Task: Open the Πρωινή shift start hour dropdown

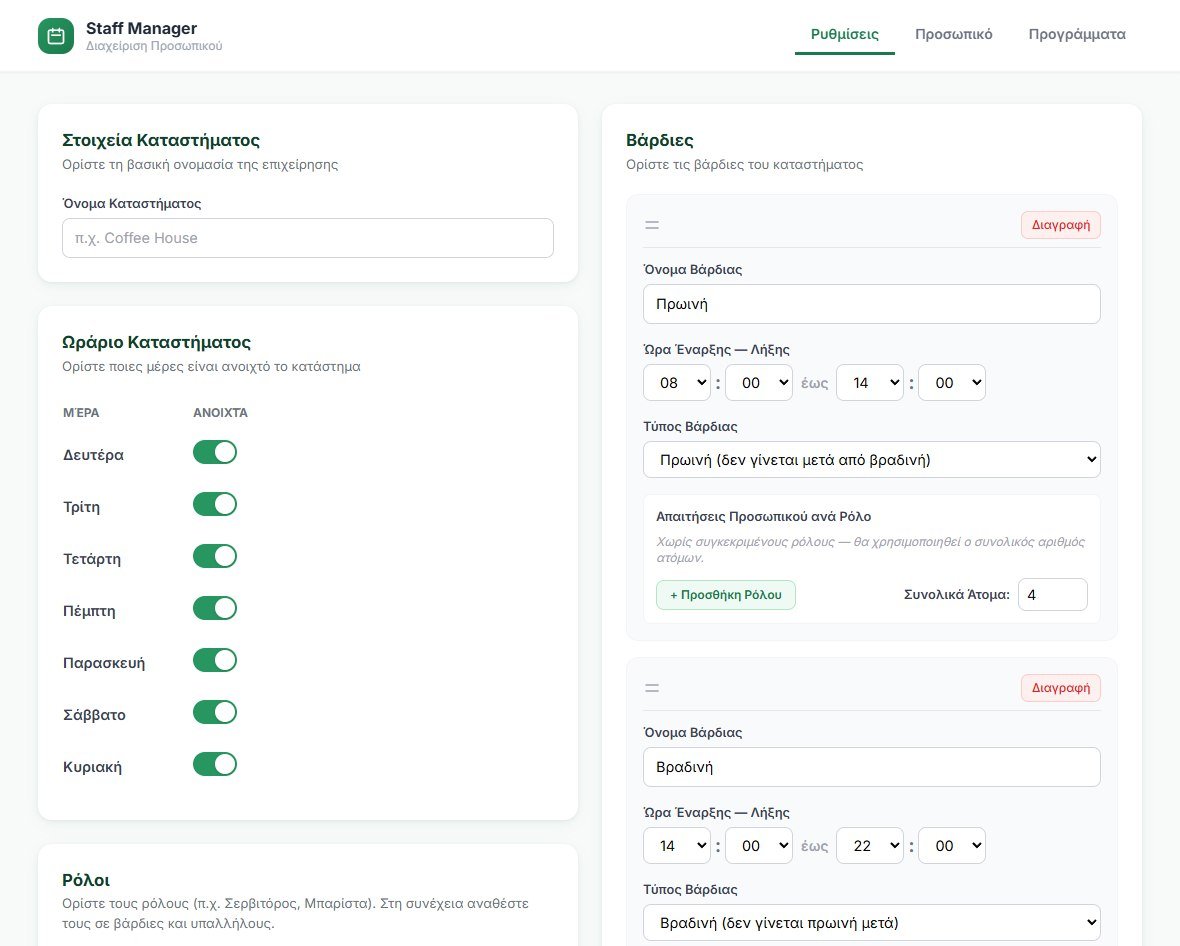Action: tap(677, 383)
